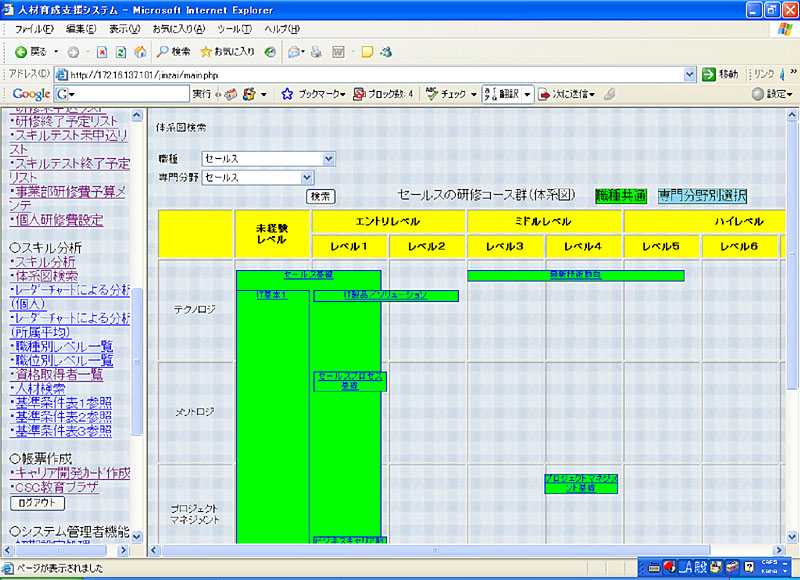Image resolution: width=800 pixels, height=580 pixels.
Task: Toggle the 般 conversion mode in the language bar
Action: (x=701, y=567)
